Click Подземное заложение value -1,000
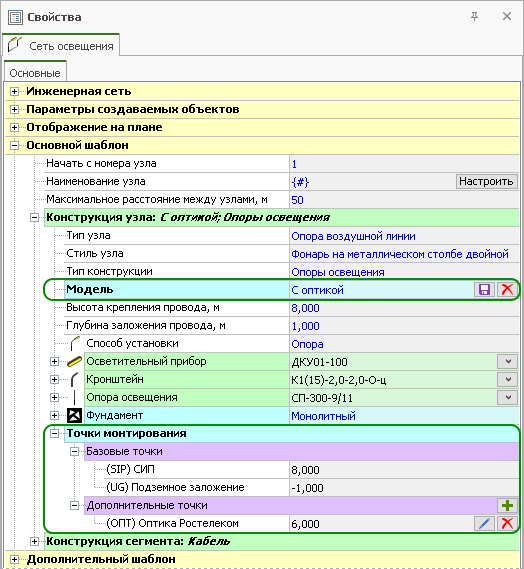Image resolution: width=524 pixels, height=569 pixels. [x=307, y=488]
